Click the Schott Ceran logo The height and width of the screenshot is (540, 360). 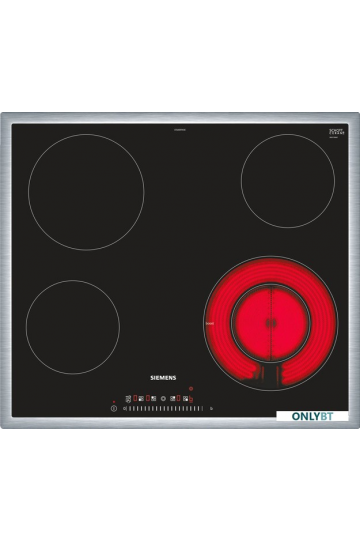(x=337, y=132)
